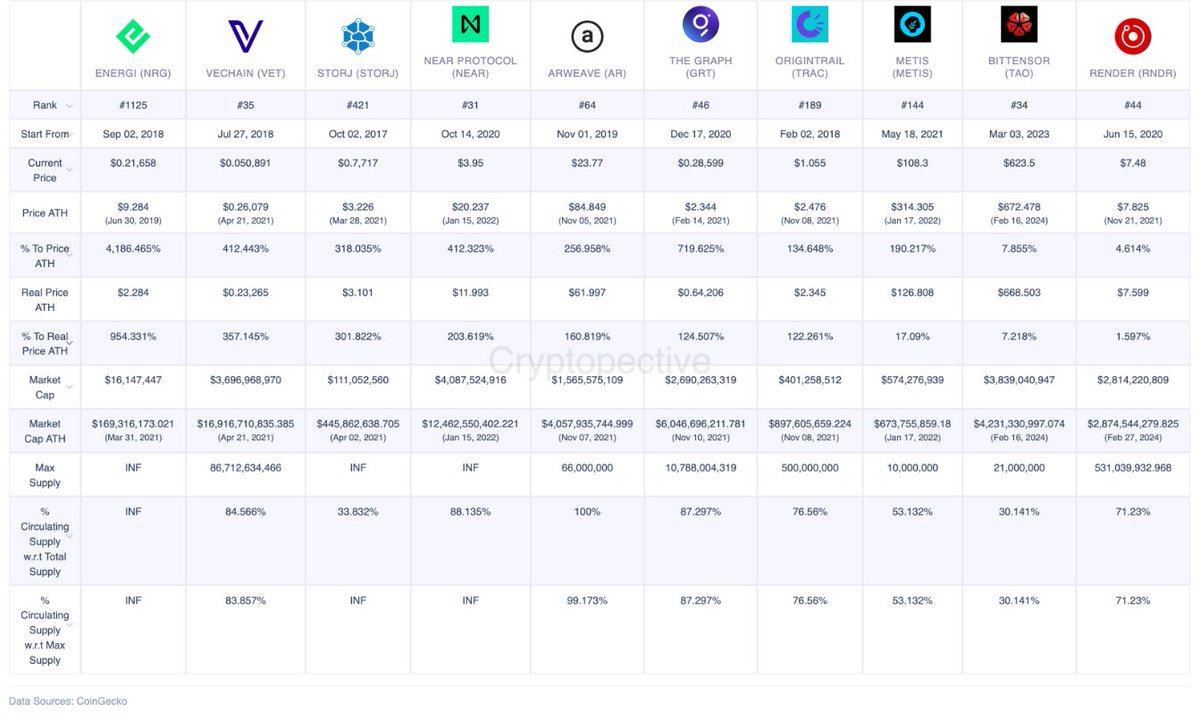Click the circulating supply cell '99.173%'
Screen dimensions: 1200x720
tap(587, 600)
